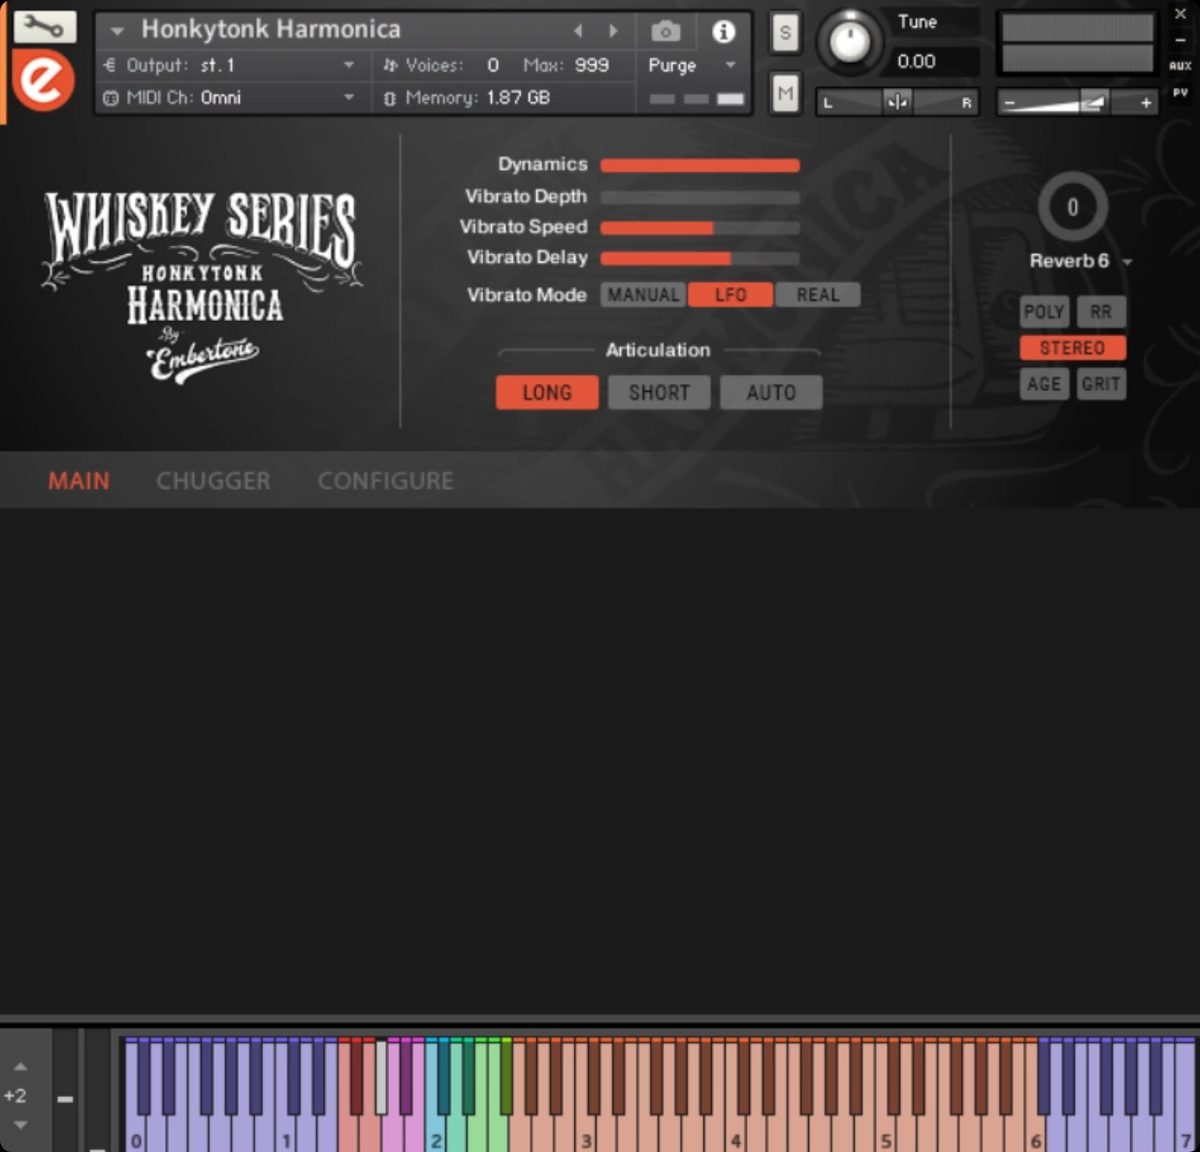Open instrument edit mode with wrench icon
The height and width of the screenshot is (1152, 1200).
44,27
